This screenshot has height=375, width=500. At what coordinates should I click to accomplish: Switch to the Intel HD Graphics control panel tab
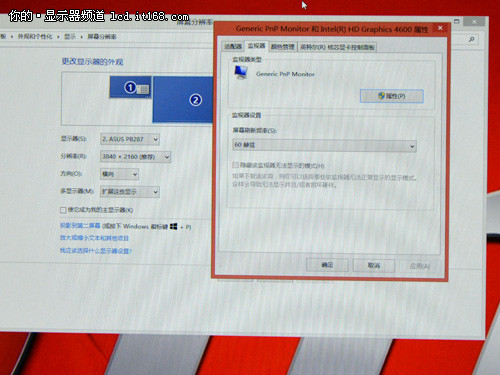point(337,47)
